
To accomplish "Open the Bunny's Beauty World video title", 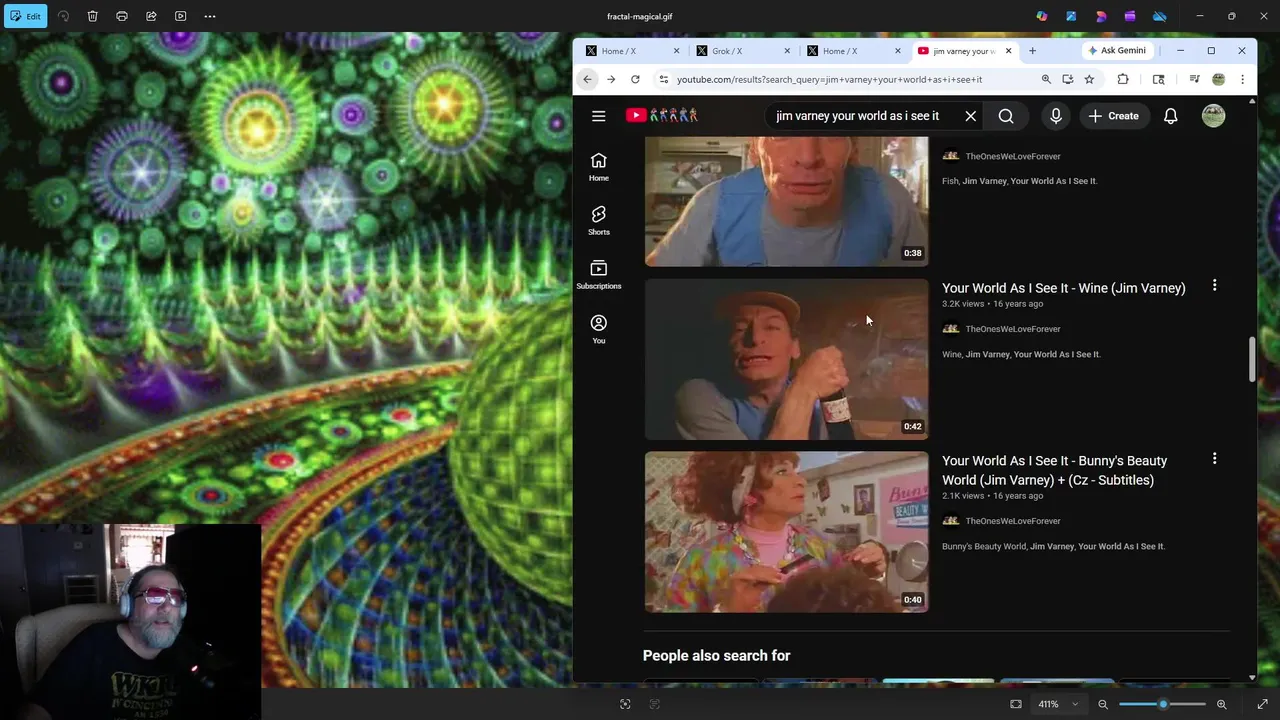I will pyautogui.click(x=1054, y=470).
